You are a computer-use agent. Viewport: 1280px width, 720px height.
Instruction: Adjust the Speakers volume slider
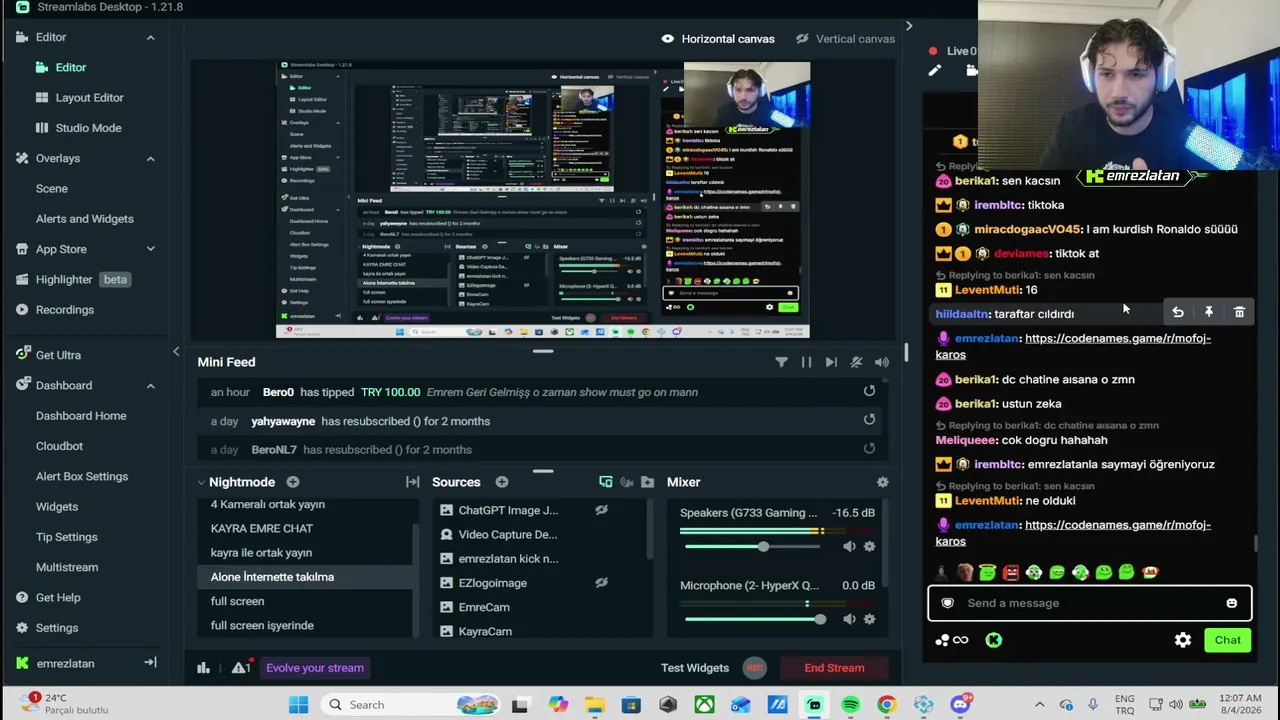pos(765,546)
